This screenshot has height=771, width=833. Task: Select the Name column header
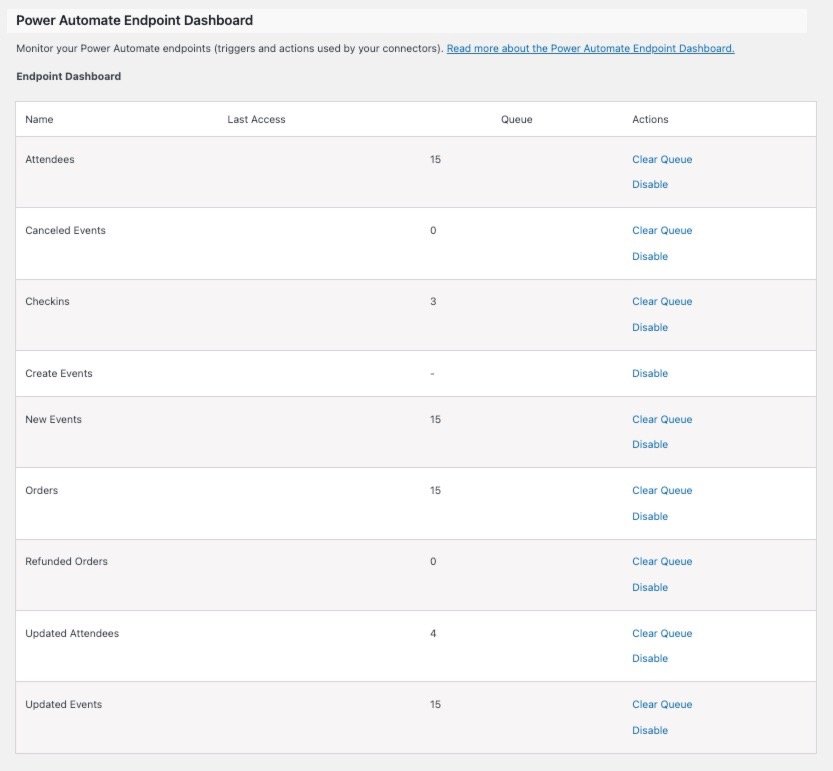tap(40, 119)
